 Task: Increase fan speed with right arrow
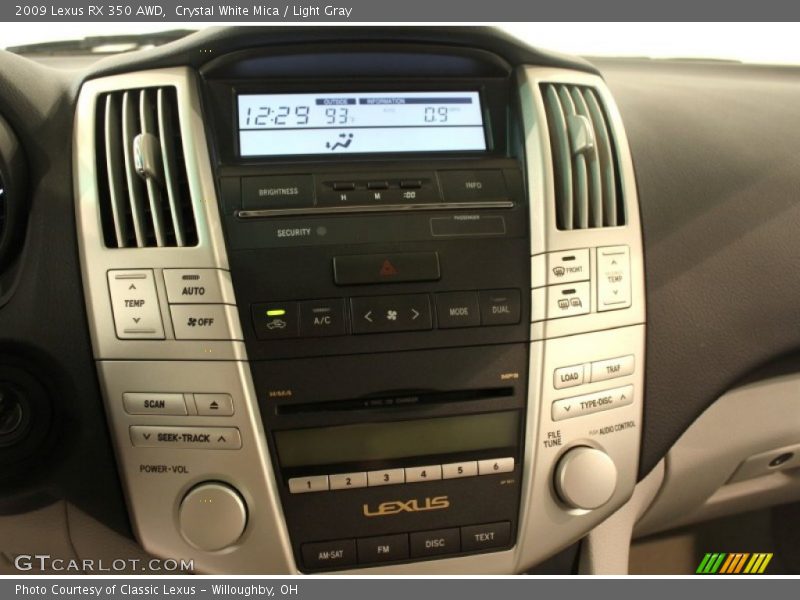415,314
